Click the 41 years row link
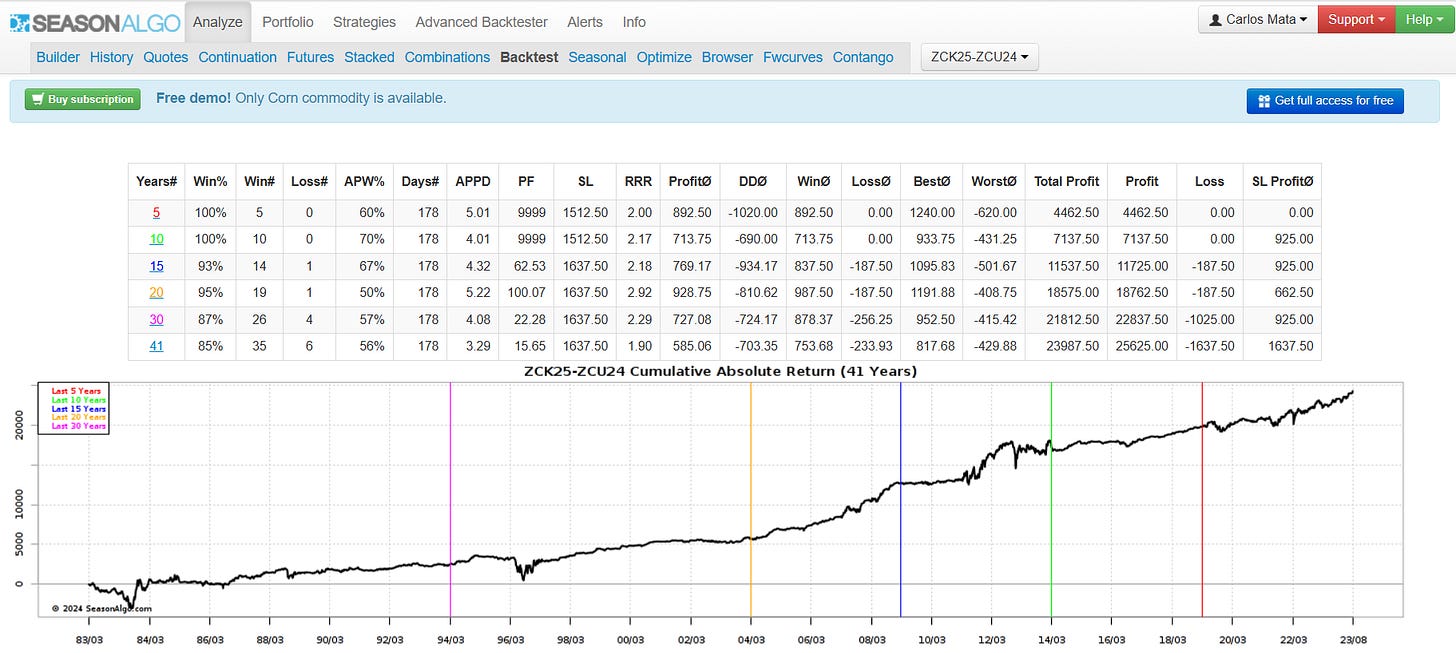The image size is (1456, 653). pyautogui.click(x=156, y=346)
